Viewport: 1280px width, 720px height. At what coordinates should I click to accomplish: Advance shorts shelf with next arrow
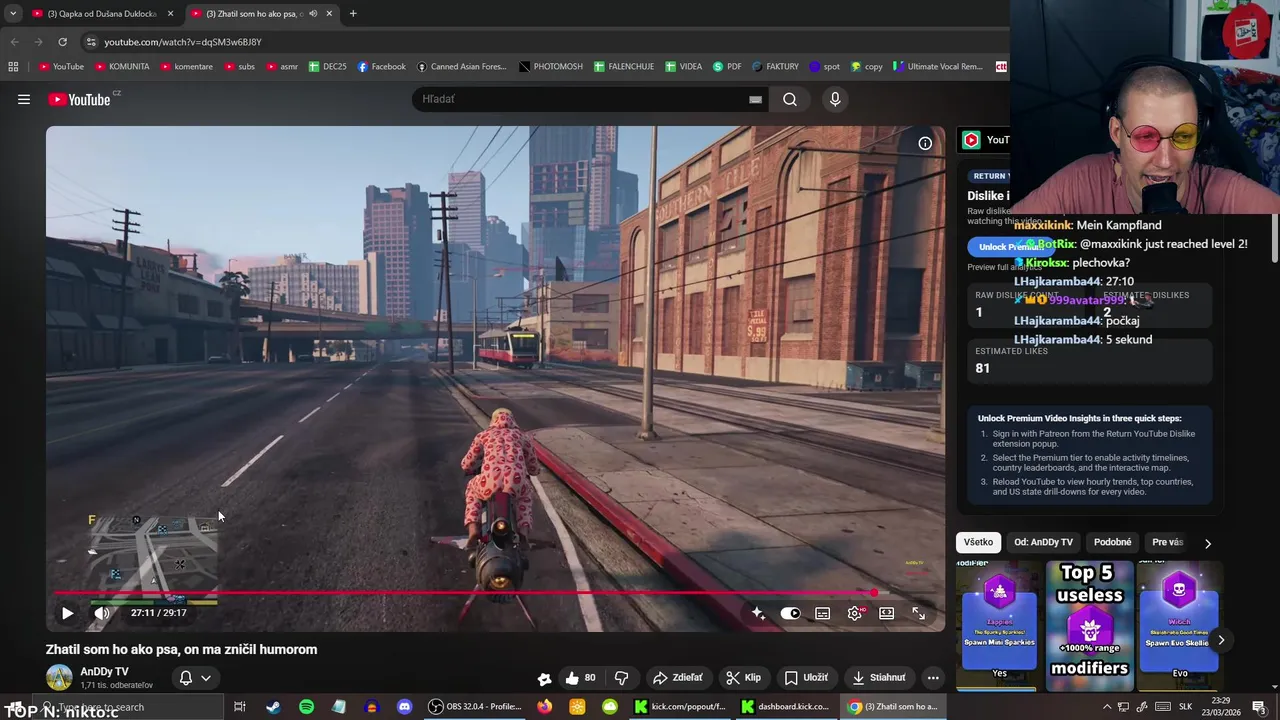tap(1221, 640)
